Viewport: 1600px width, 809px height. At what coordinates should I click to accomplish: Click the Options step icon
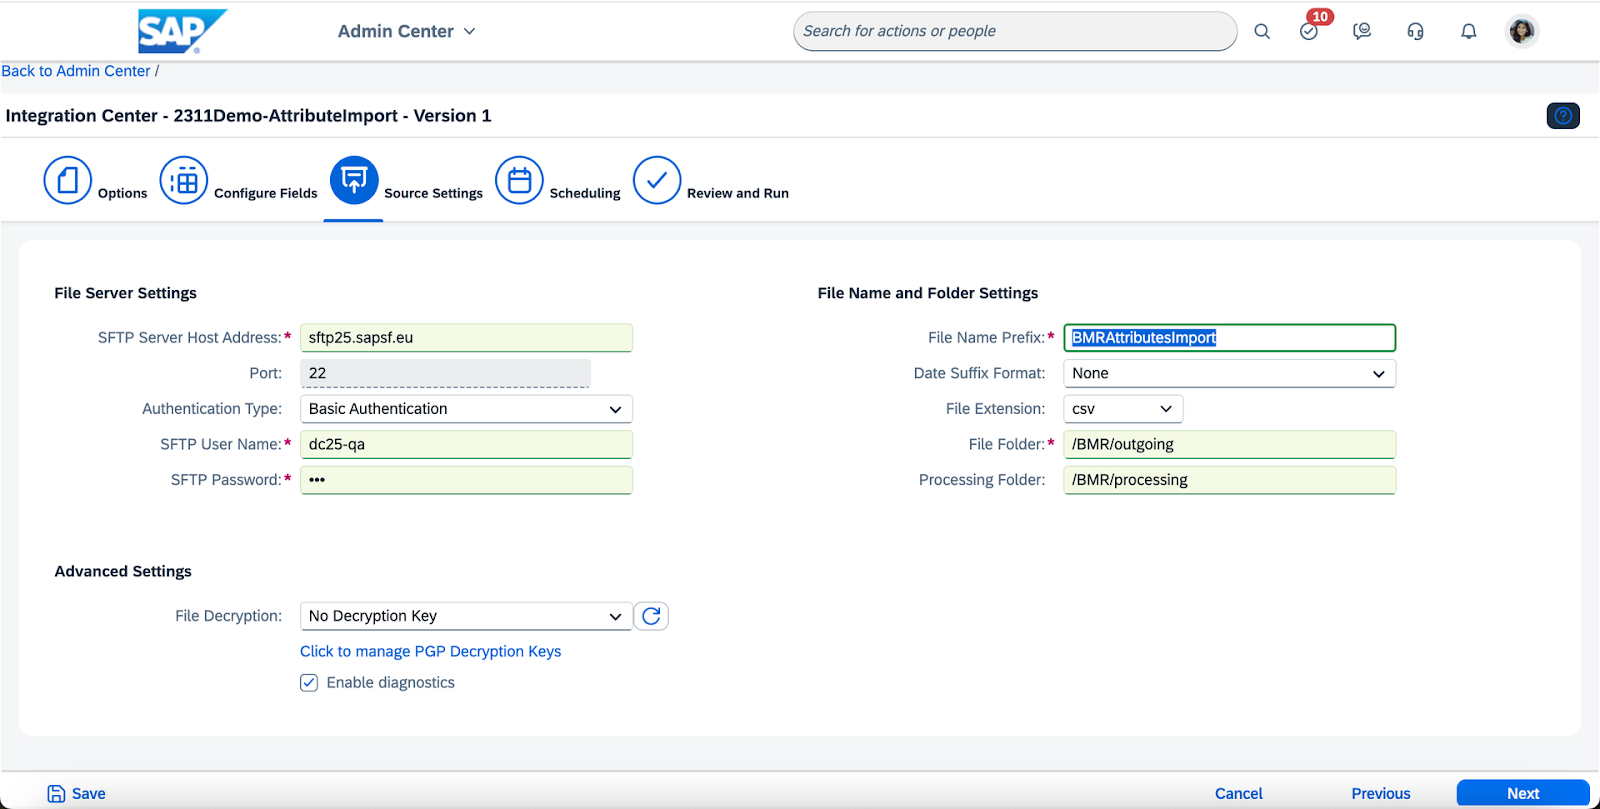point(68,180)
